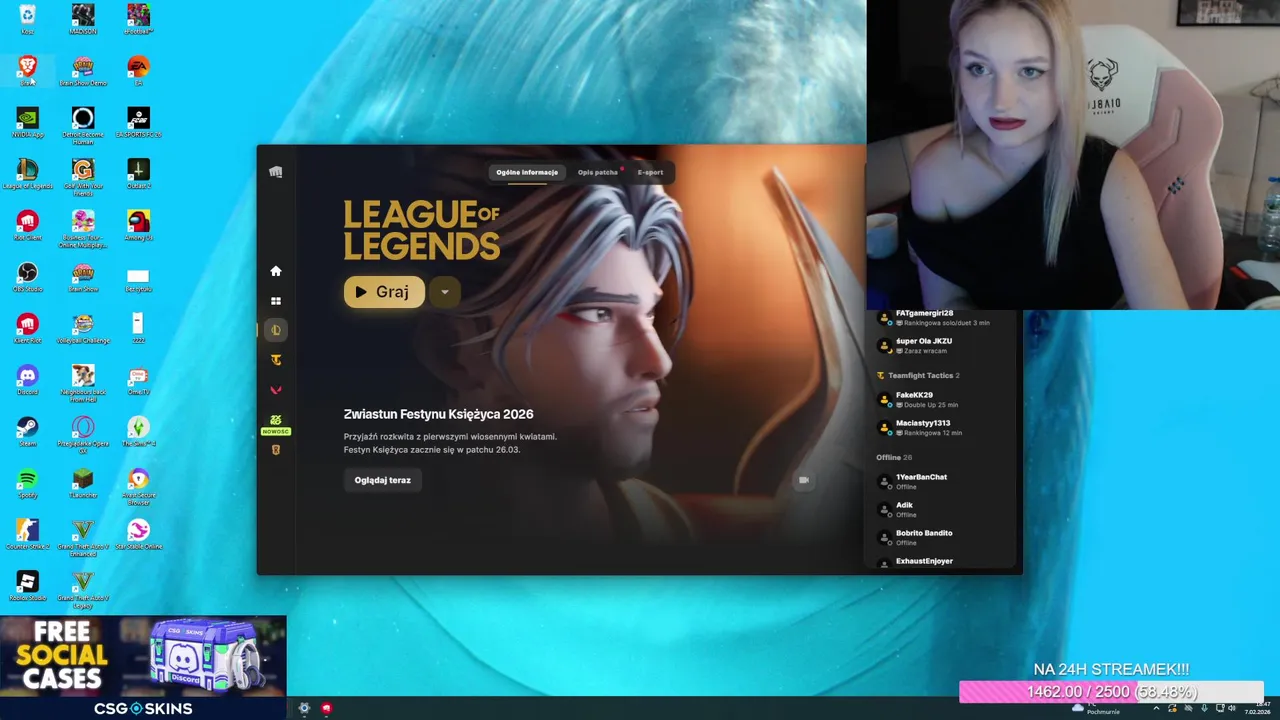Click the FREE SOCIAL CASES banner
This screenshot has width=1280, height=720.
point(143,657)
